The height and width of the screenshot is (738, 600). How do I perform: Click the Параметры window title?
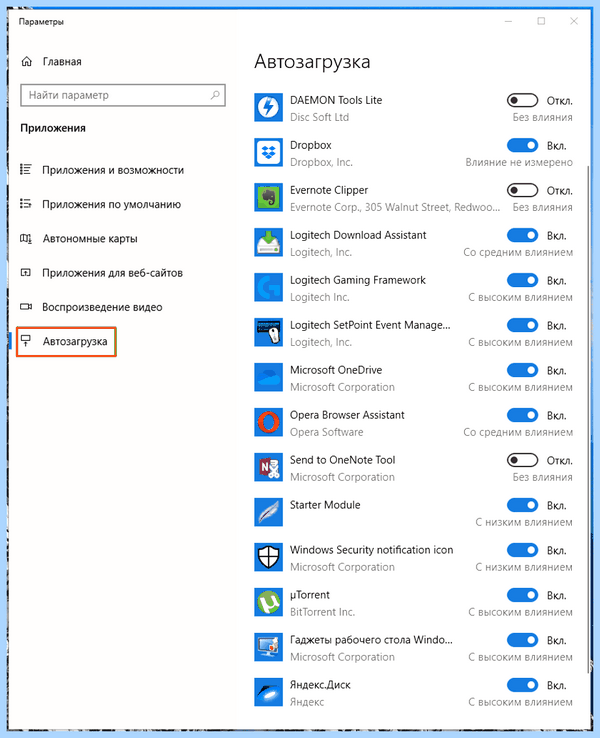(41, 22)
